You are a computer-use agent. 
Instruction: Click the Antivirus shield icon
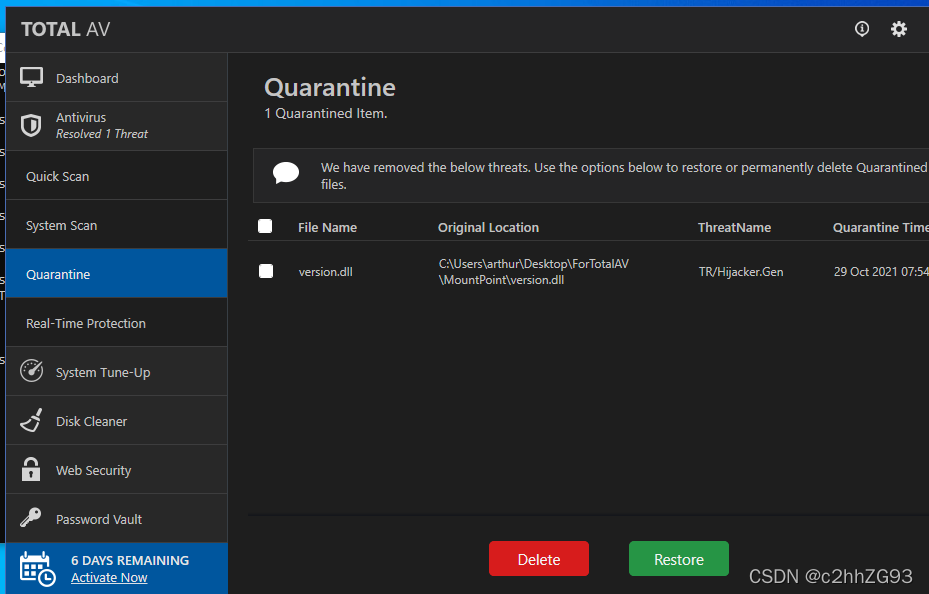(31, 126)
